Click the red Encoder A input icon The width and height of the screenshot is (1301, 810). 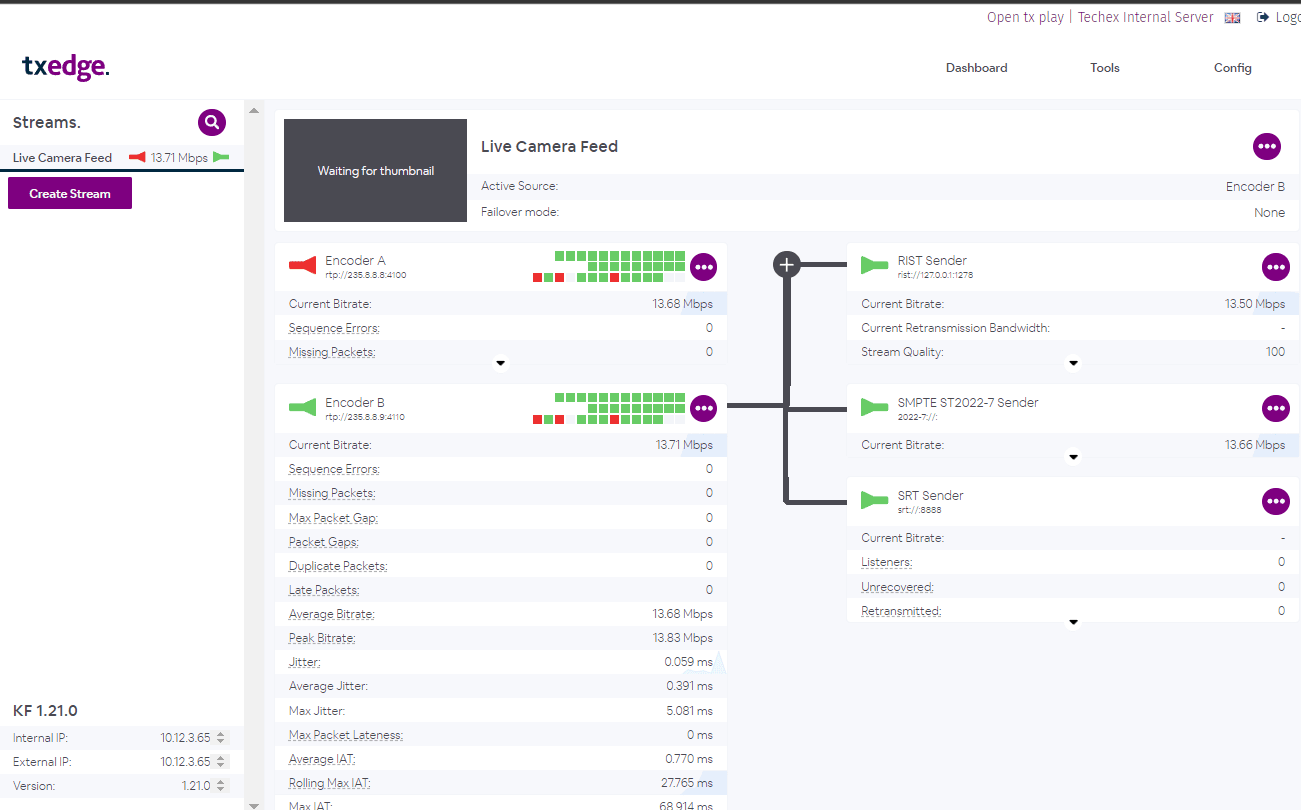pyautogui.click(x=302, y=266)
